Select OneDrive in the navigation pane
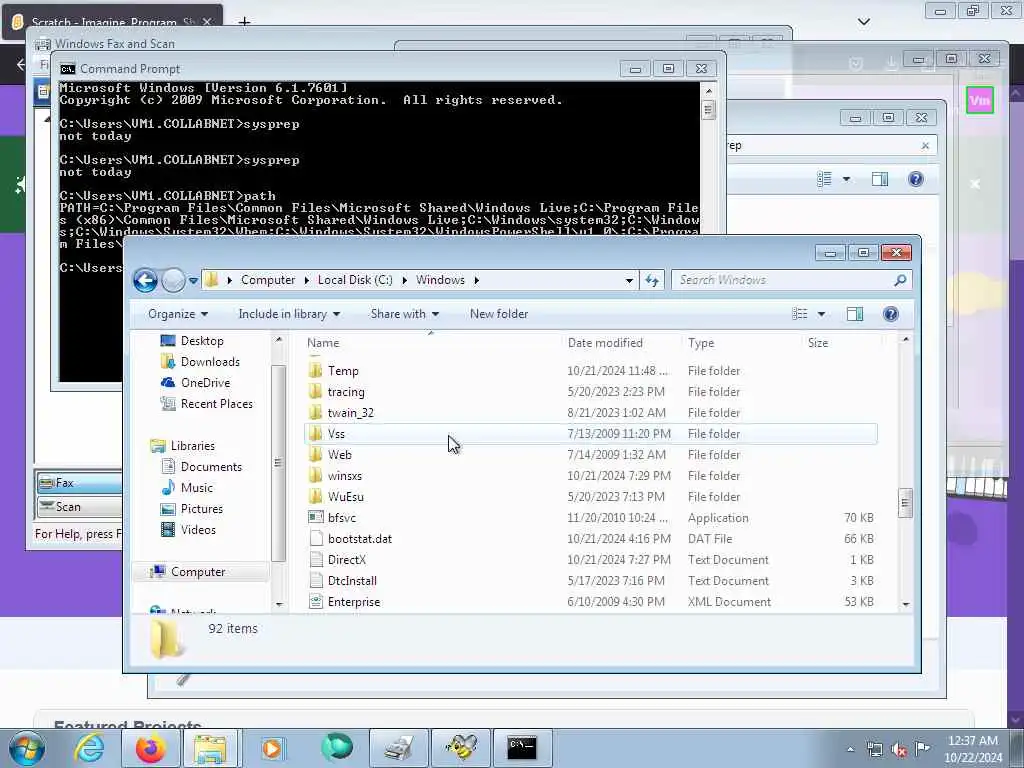This screenshot has height=768, width=1024. coord(205,383)
